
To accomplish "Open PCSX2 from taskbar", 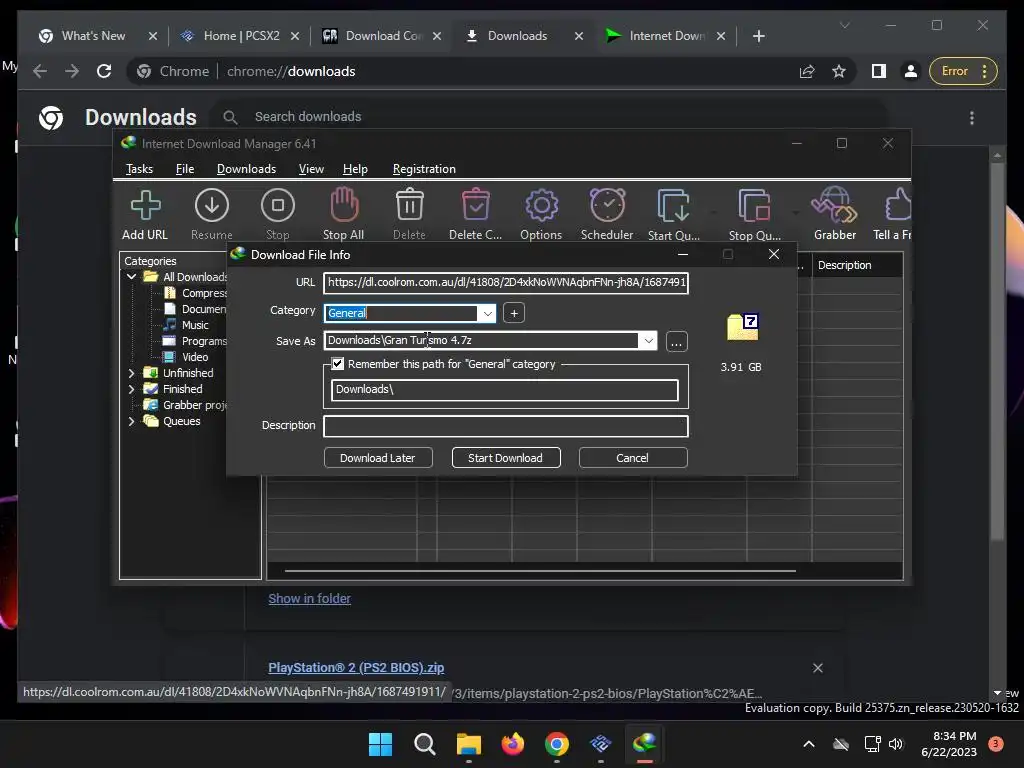I will 600,744.
